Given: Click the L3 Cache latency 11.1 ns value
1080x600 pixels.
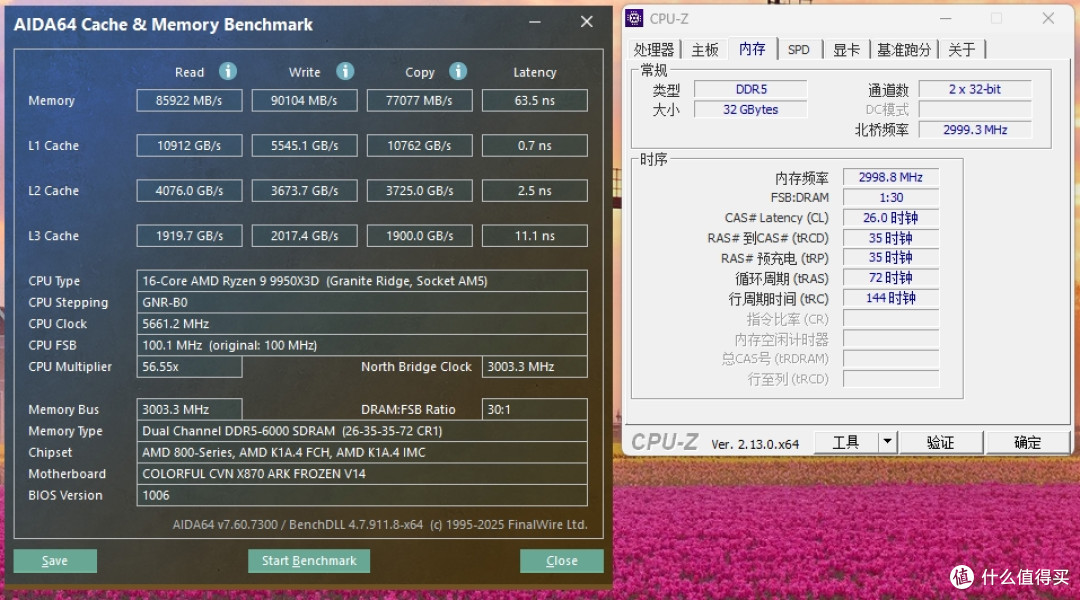Looking at the screenshot, I should pos(534,236).
